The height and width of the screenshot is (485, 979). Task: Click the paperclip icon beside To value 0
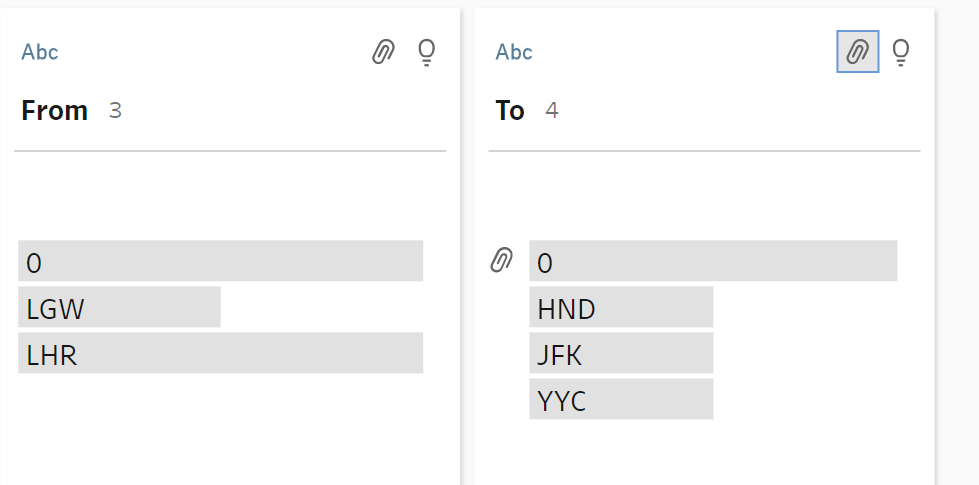pos(501,262)
